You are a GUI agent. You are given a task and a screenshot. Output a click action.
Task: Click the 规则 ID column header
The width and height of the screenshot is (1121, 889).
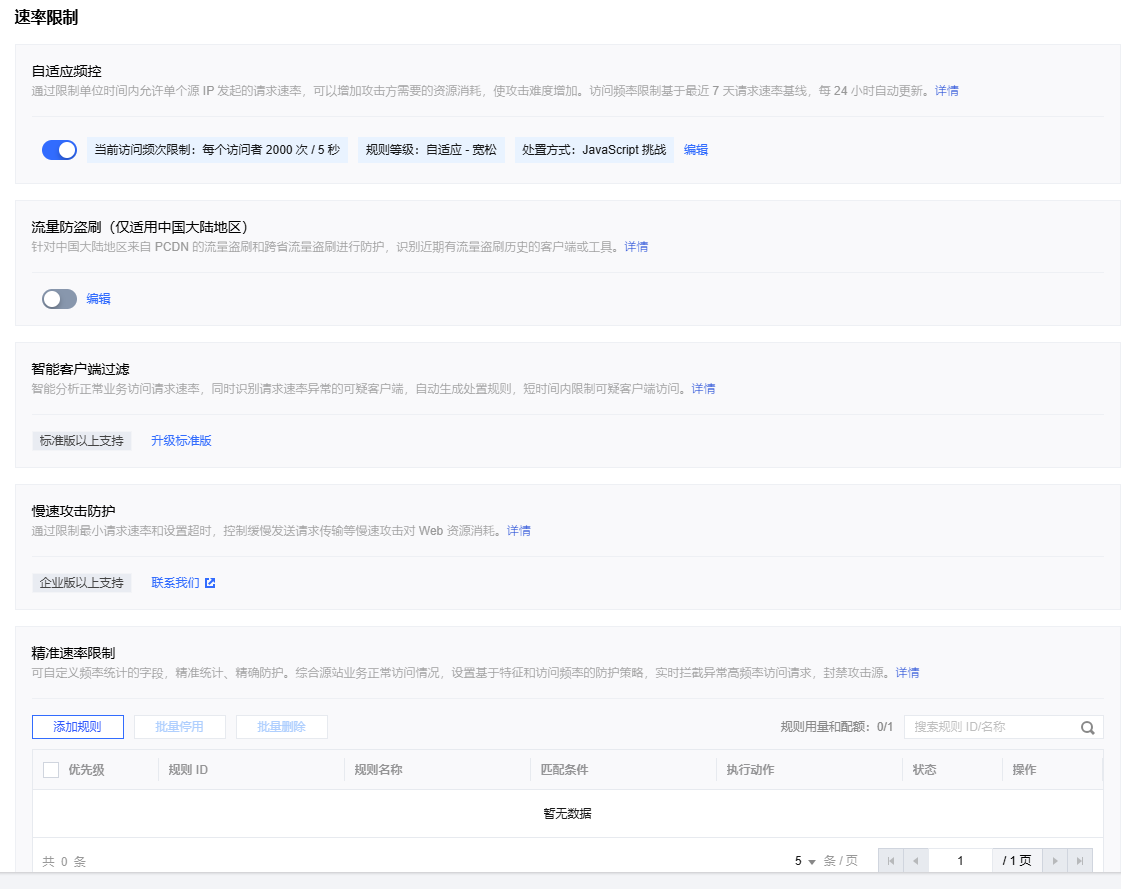point(188,770)
